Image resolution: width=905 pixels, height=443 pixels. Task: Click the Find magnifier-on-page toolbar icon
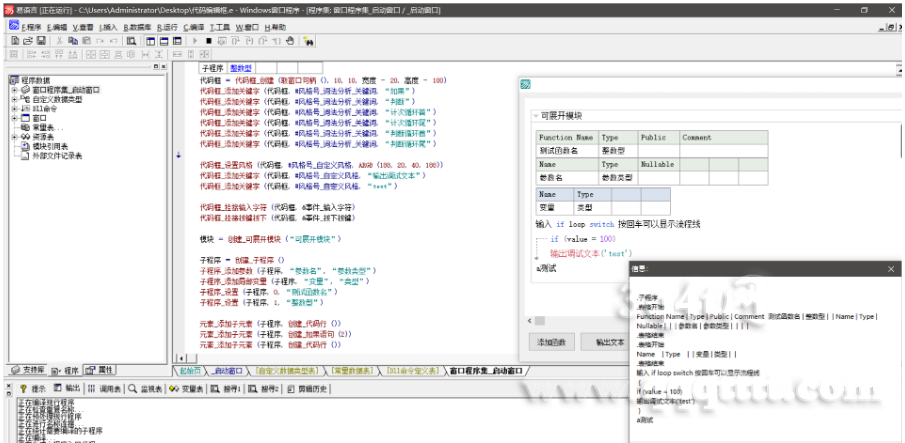click(132, 41)
